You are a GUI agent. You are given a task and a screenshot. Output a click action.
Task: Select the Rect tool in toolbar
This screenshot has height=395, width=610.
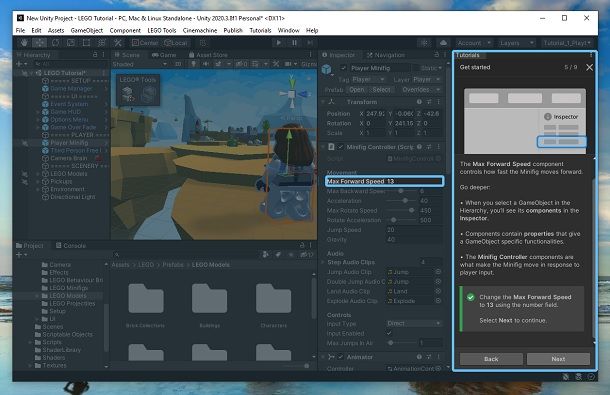86,43
